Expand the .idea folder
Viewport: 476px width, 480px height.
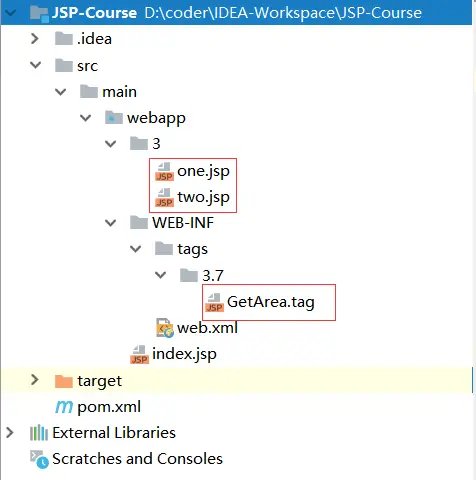pos(35,39)
